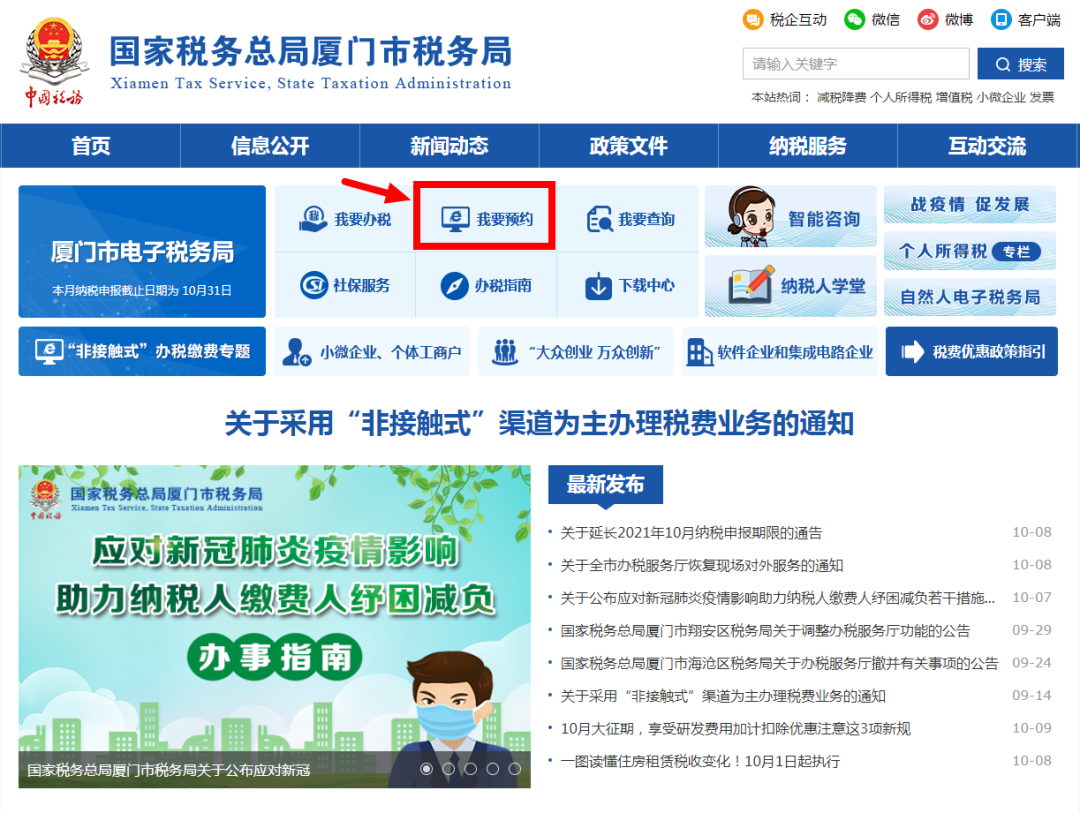
Task: Open the green 微信 WeChat icon
Action: [855, 19]
